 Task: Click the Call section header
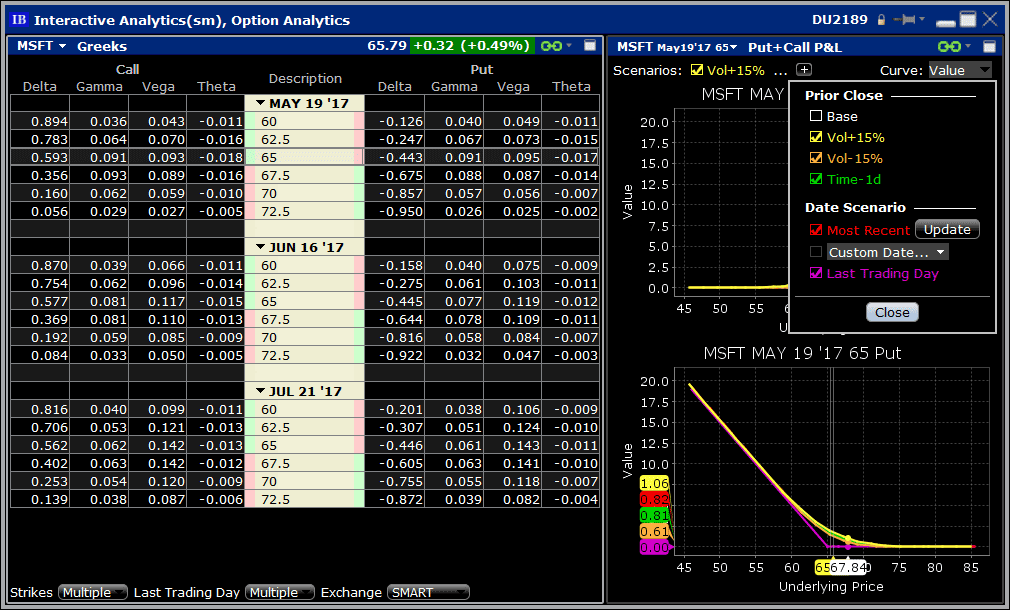(x=128, y=69)
